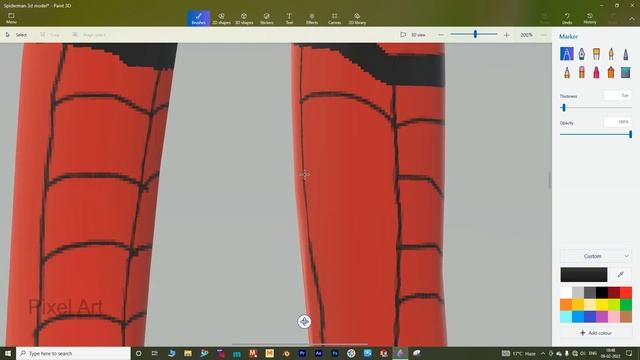Open Photoshop from the taskbar
Image resolution: width=640 pixels, height=360 pixels.
click(x=335, y=353)
